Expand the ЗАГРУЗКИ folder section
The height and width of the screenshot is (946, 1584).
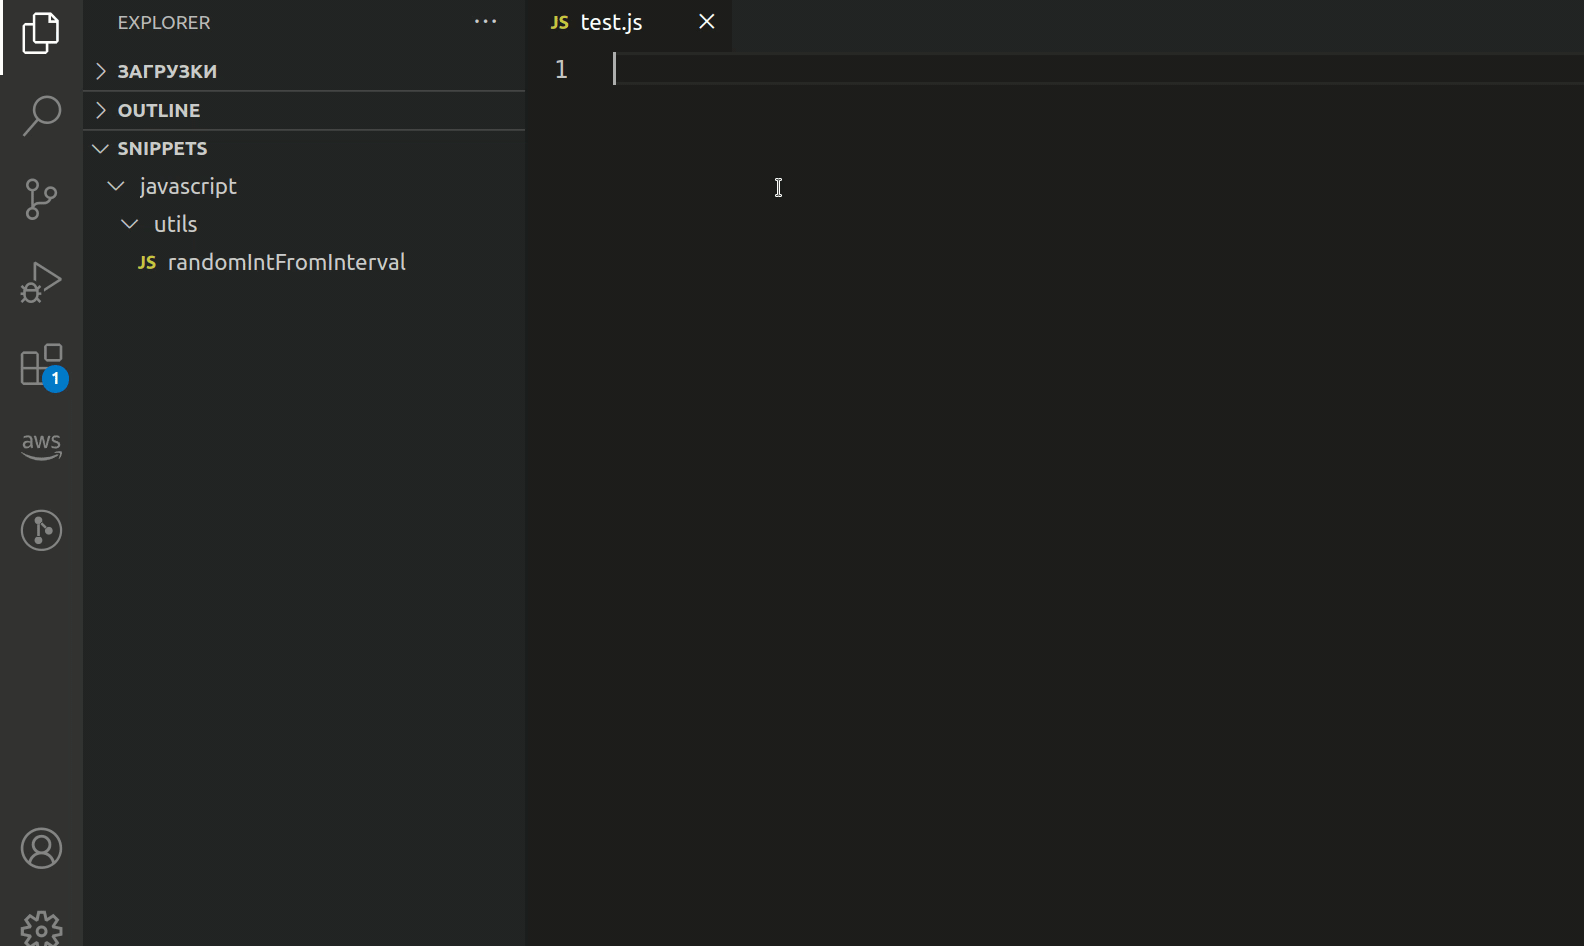[167, 71]
